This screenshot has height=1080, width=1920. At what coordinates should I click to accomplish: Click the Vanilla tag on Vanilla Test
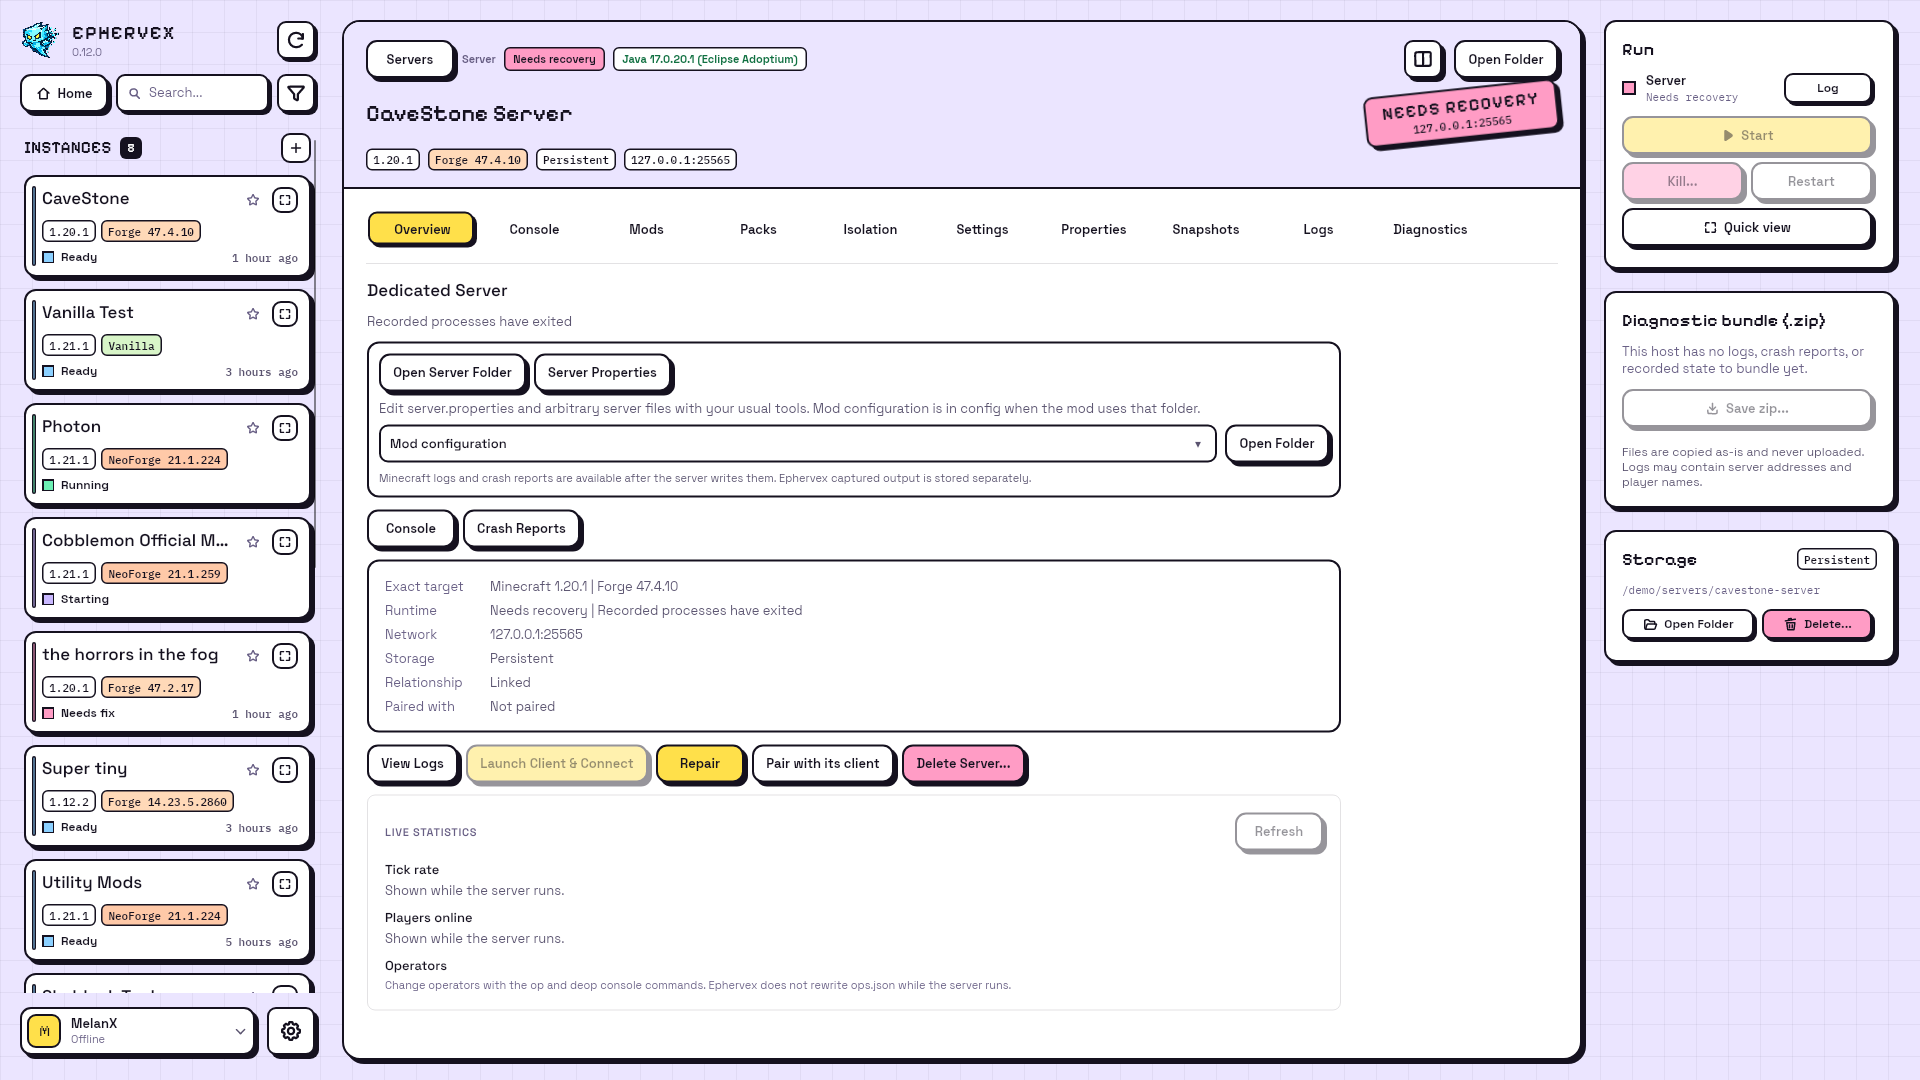click(131, 346)
